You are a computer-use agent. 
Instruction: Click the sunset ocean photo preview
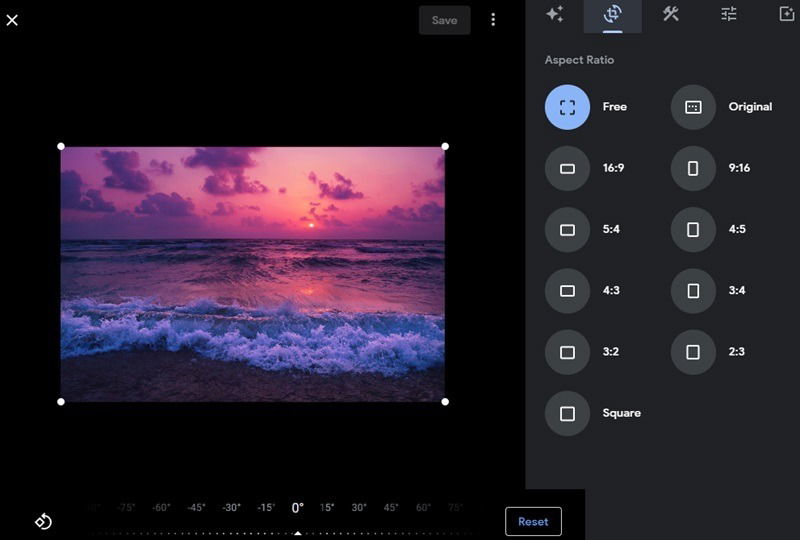click(x=253, y=274)
